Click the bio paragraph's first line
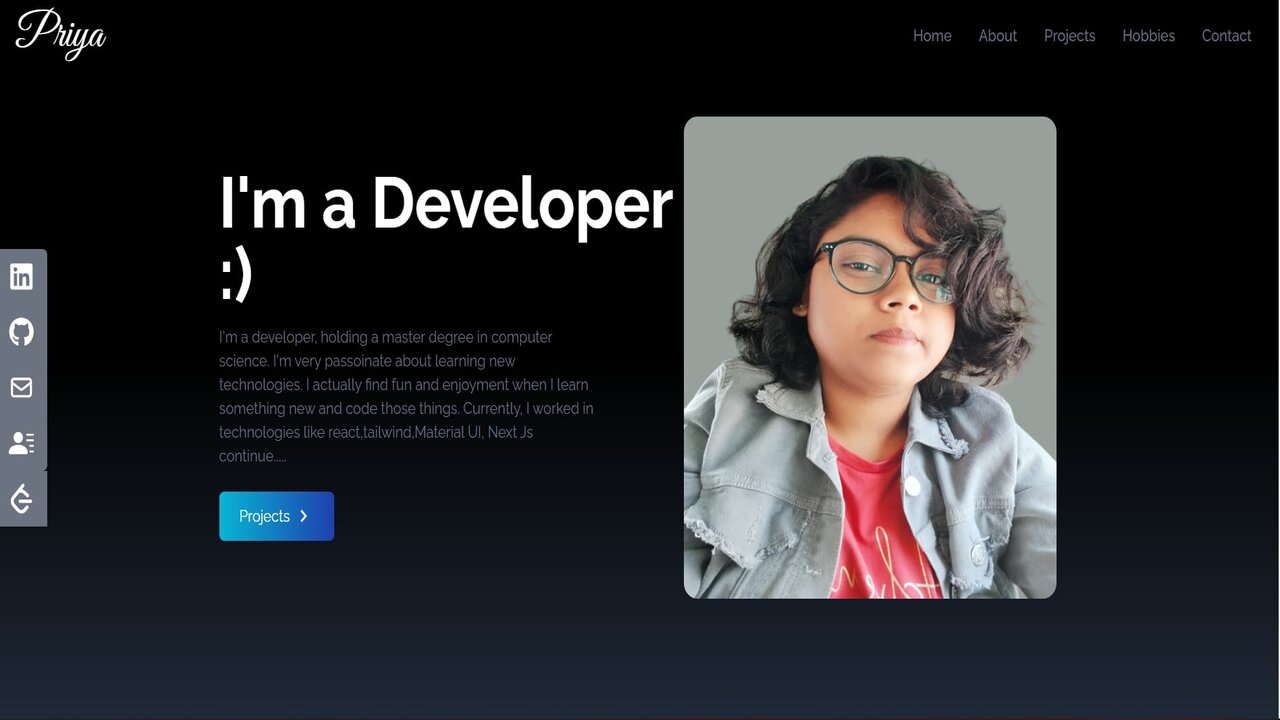Viewport: 1280px width, 720px height. (x=385, y=338)
